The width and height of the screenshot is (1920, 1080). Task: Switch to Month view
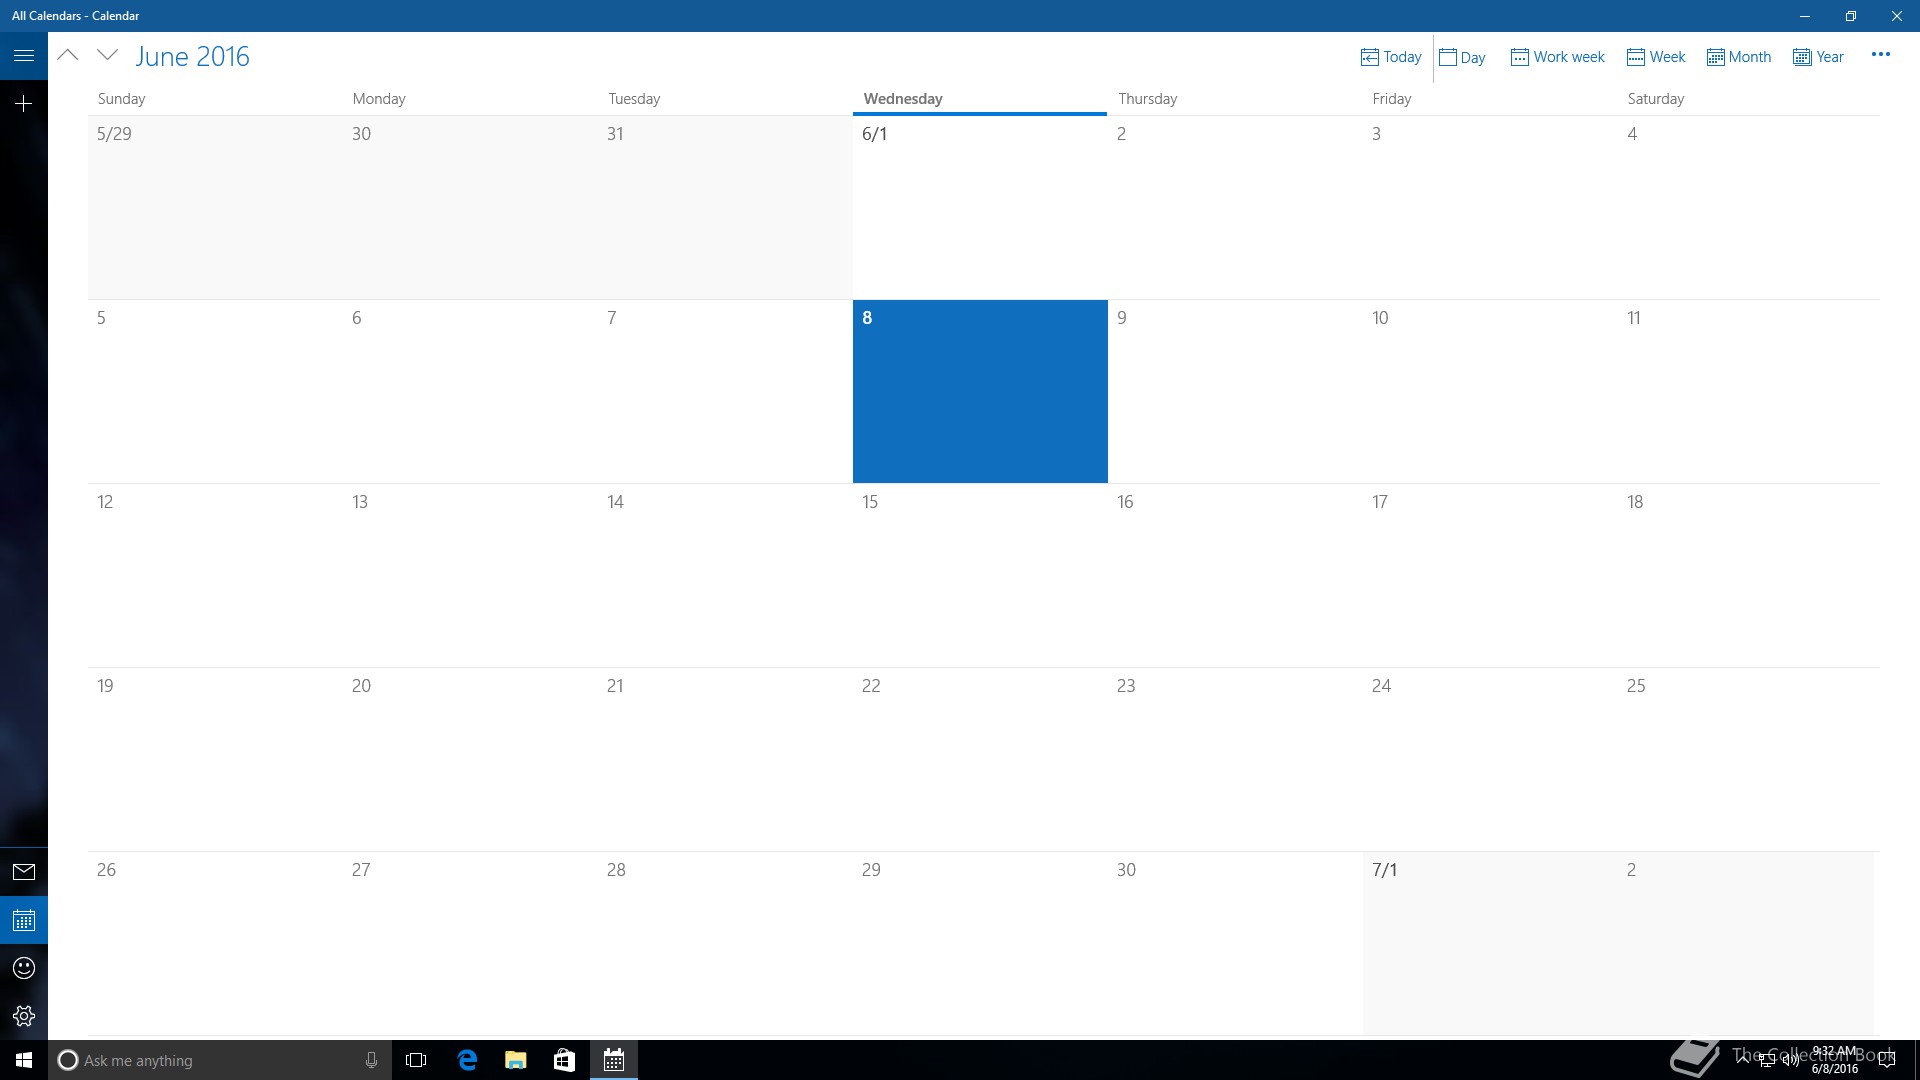1739,57
